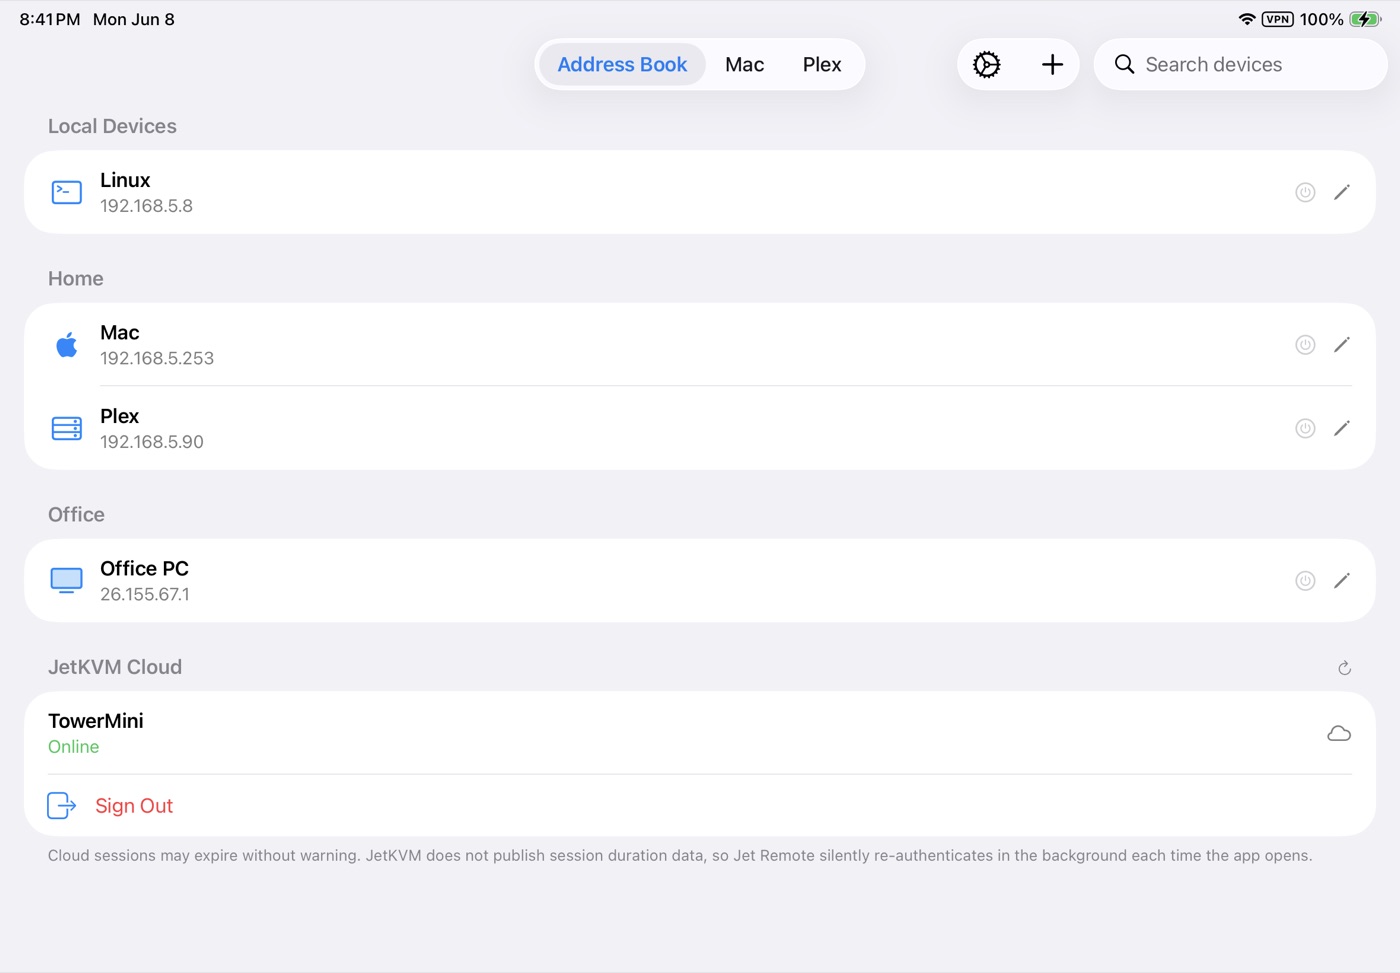Switch to the Address Book tab
Screen dimensions: 1400x973
click(622, 64)
